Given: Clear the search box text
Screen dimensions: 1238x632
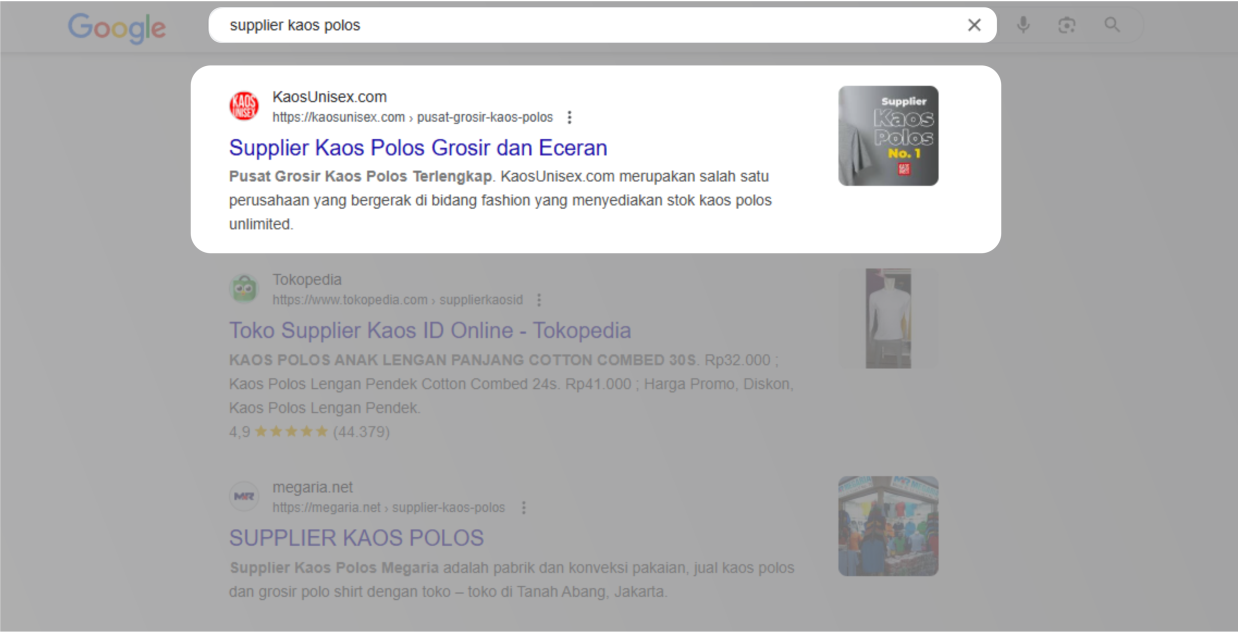Looking at the screenshot, I should coord(974,25).
